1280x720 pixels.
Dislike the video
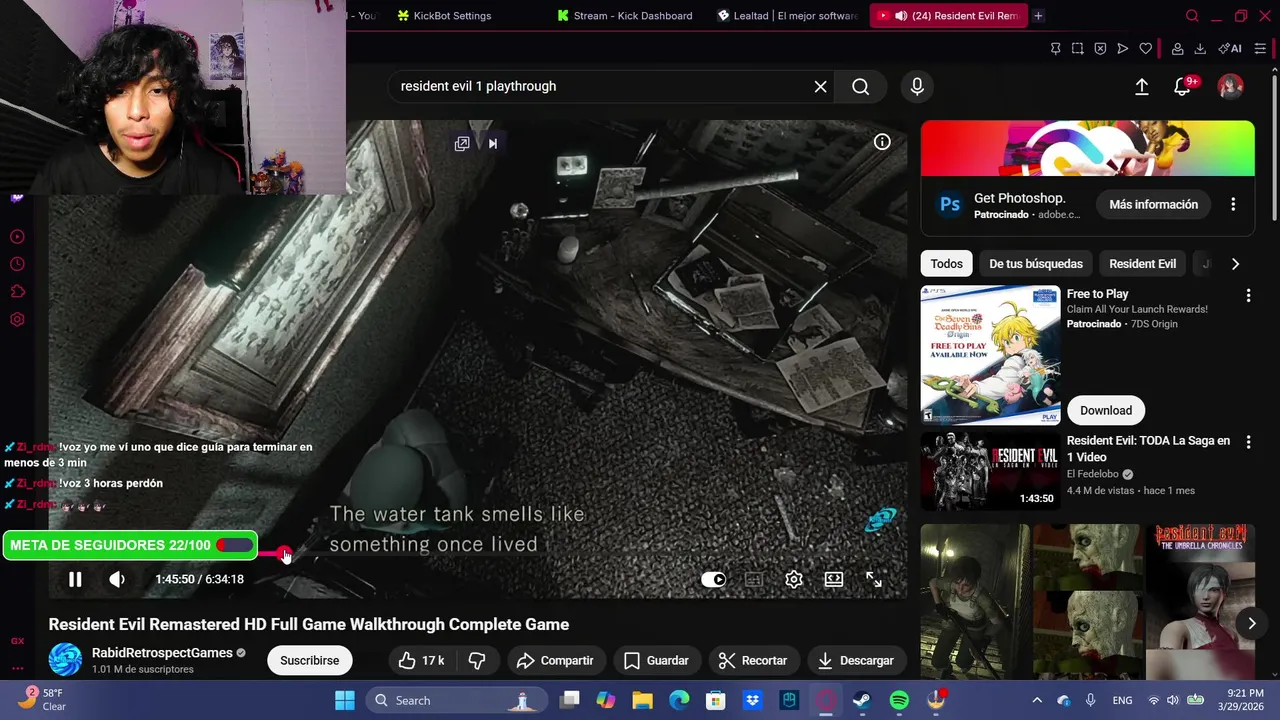tap(477, 660)
